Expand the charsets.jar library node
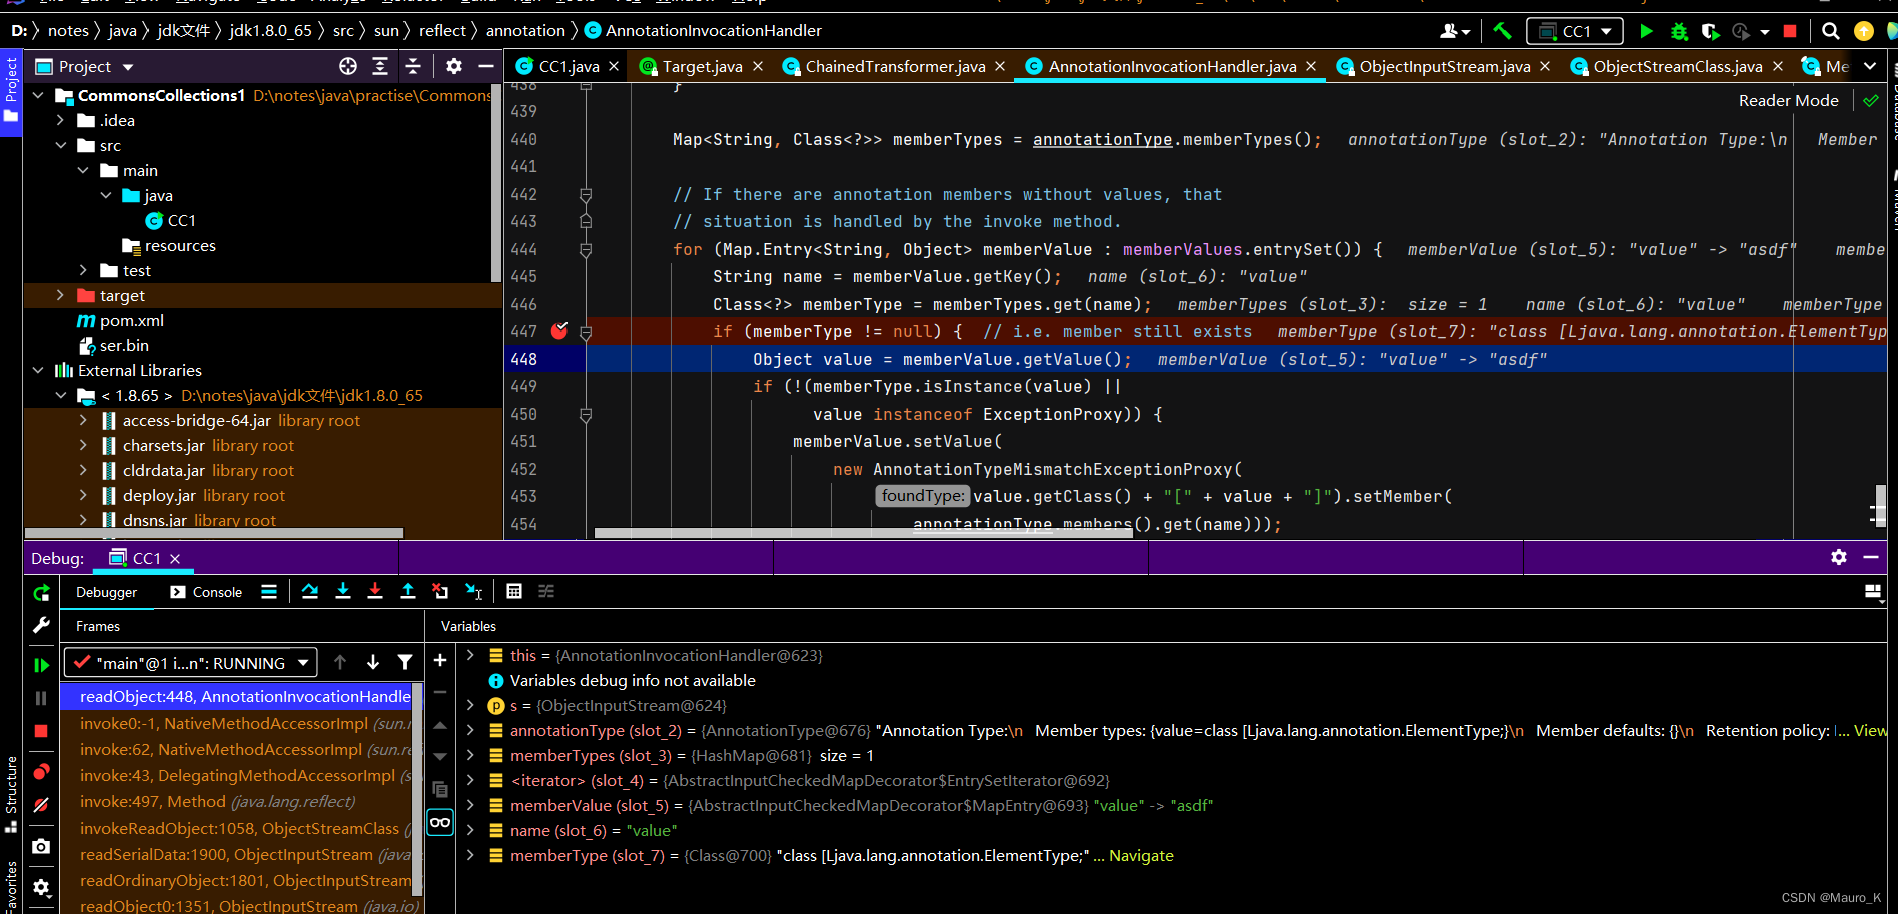Viewport: 1898px width, 914px height. coord(84,445)
